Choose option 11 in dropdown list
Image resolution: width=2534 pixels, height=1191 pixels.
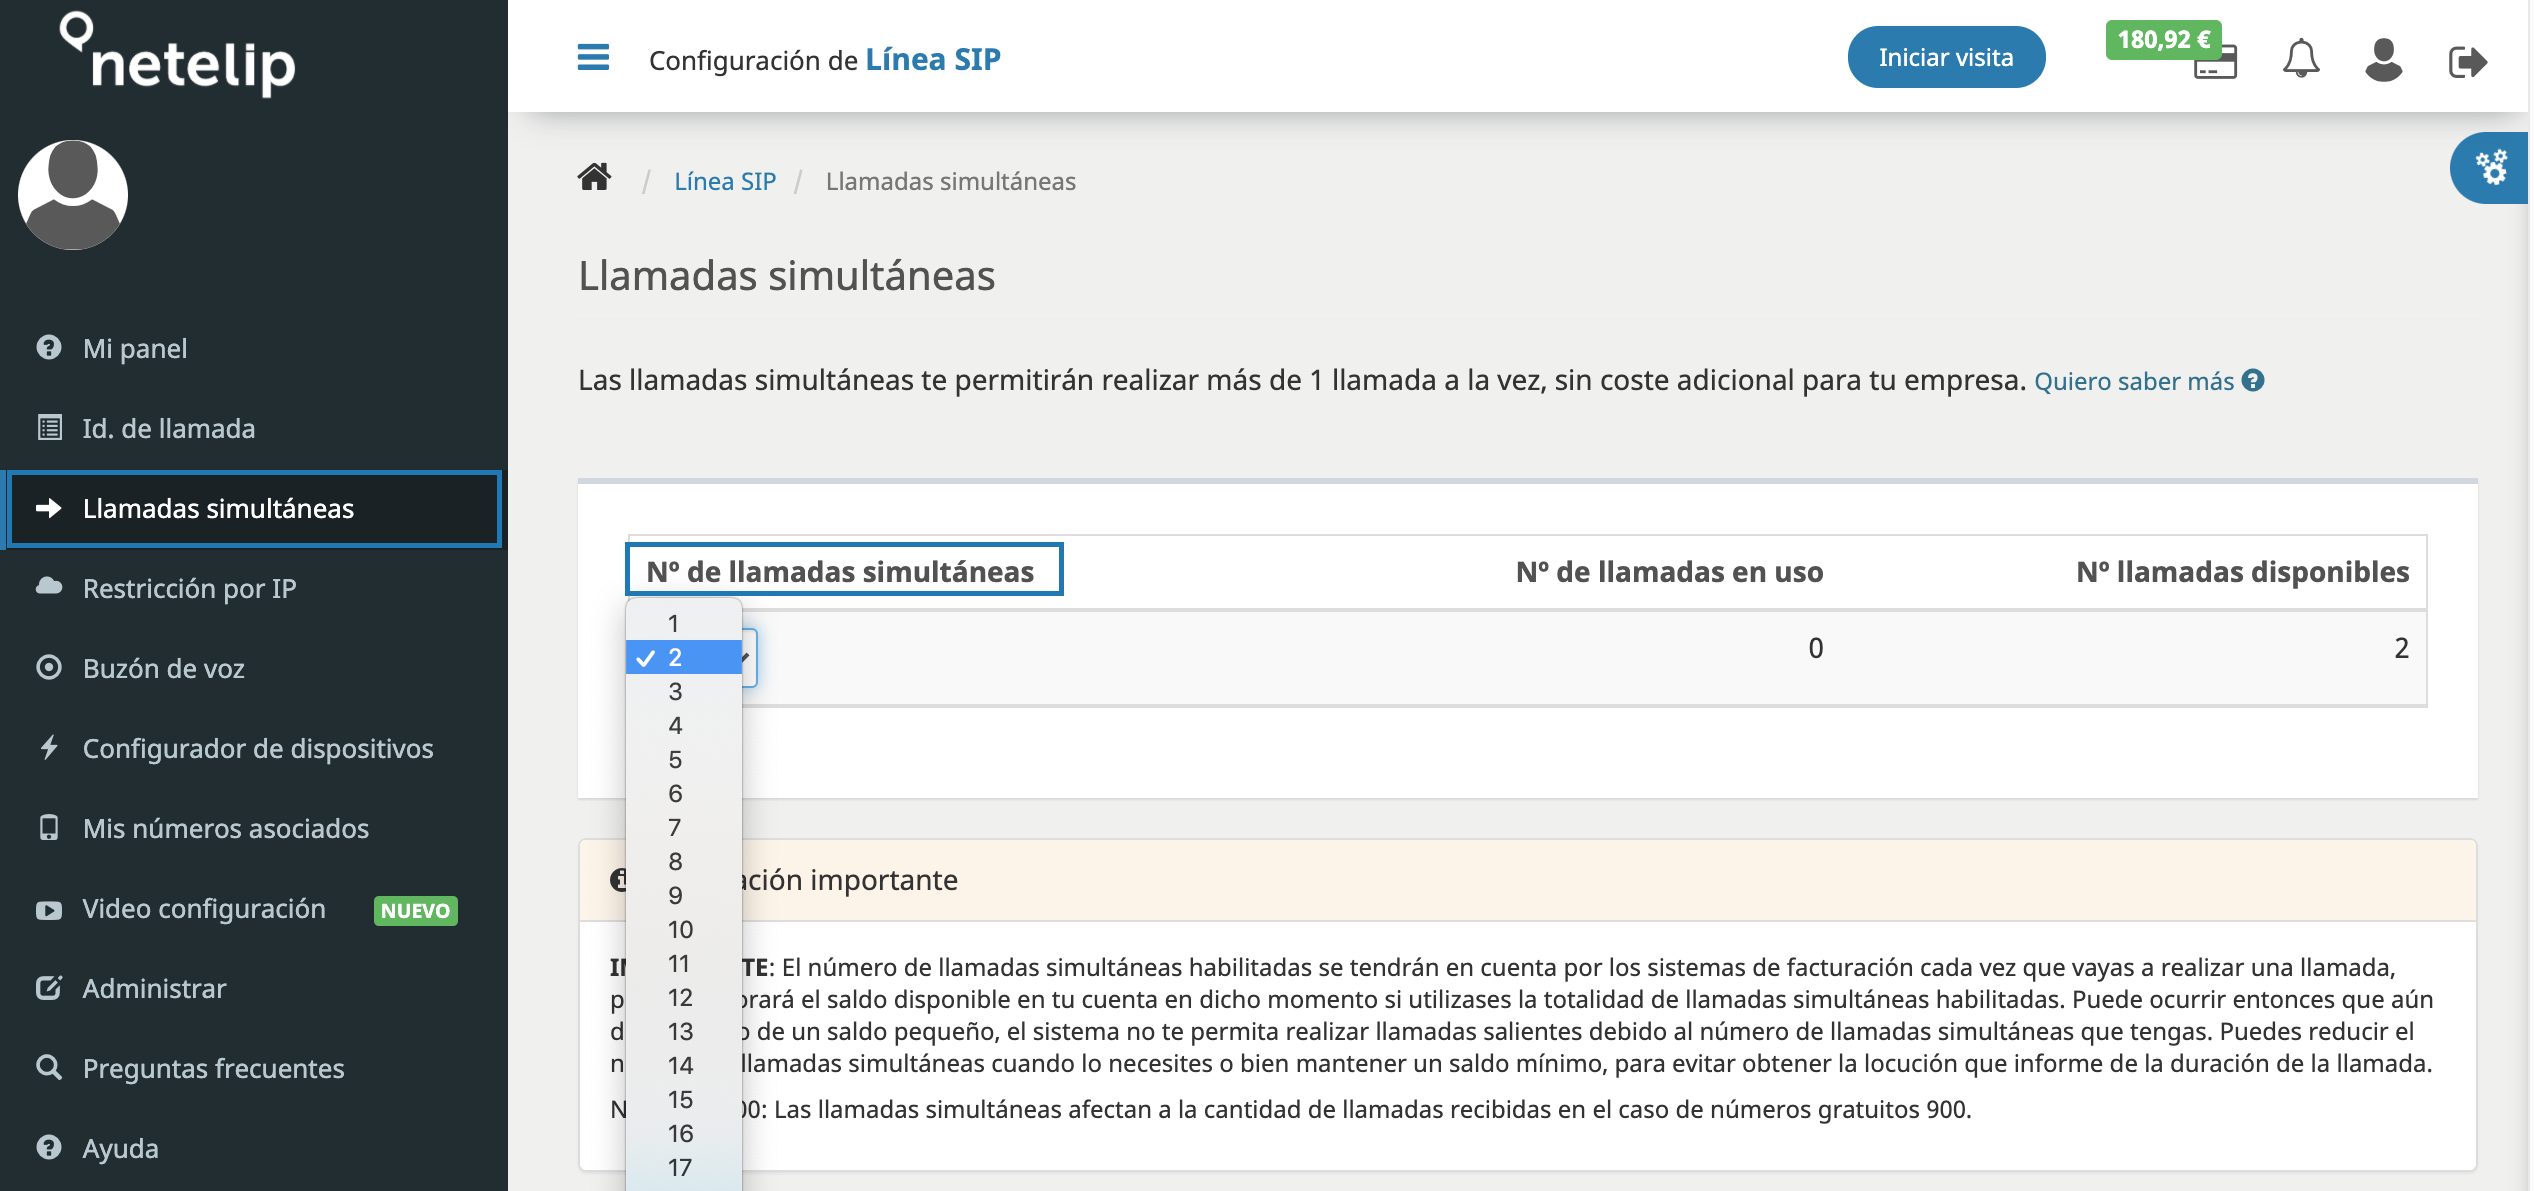pos(683,963)
